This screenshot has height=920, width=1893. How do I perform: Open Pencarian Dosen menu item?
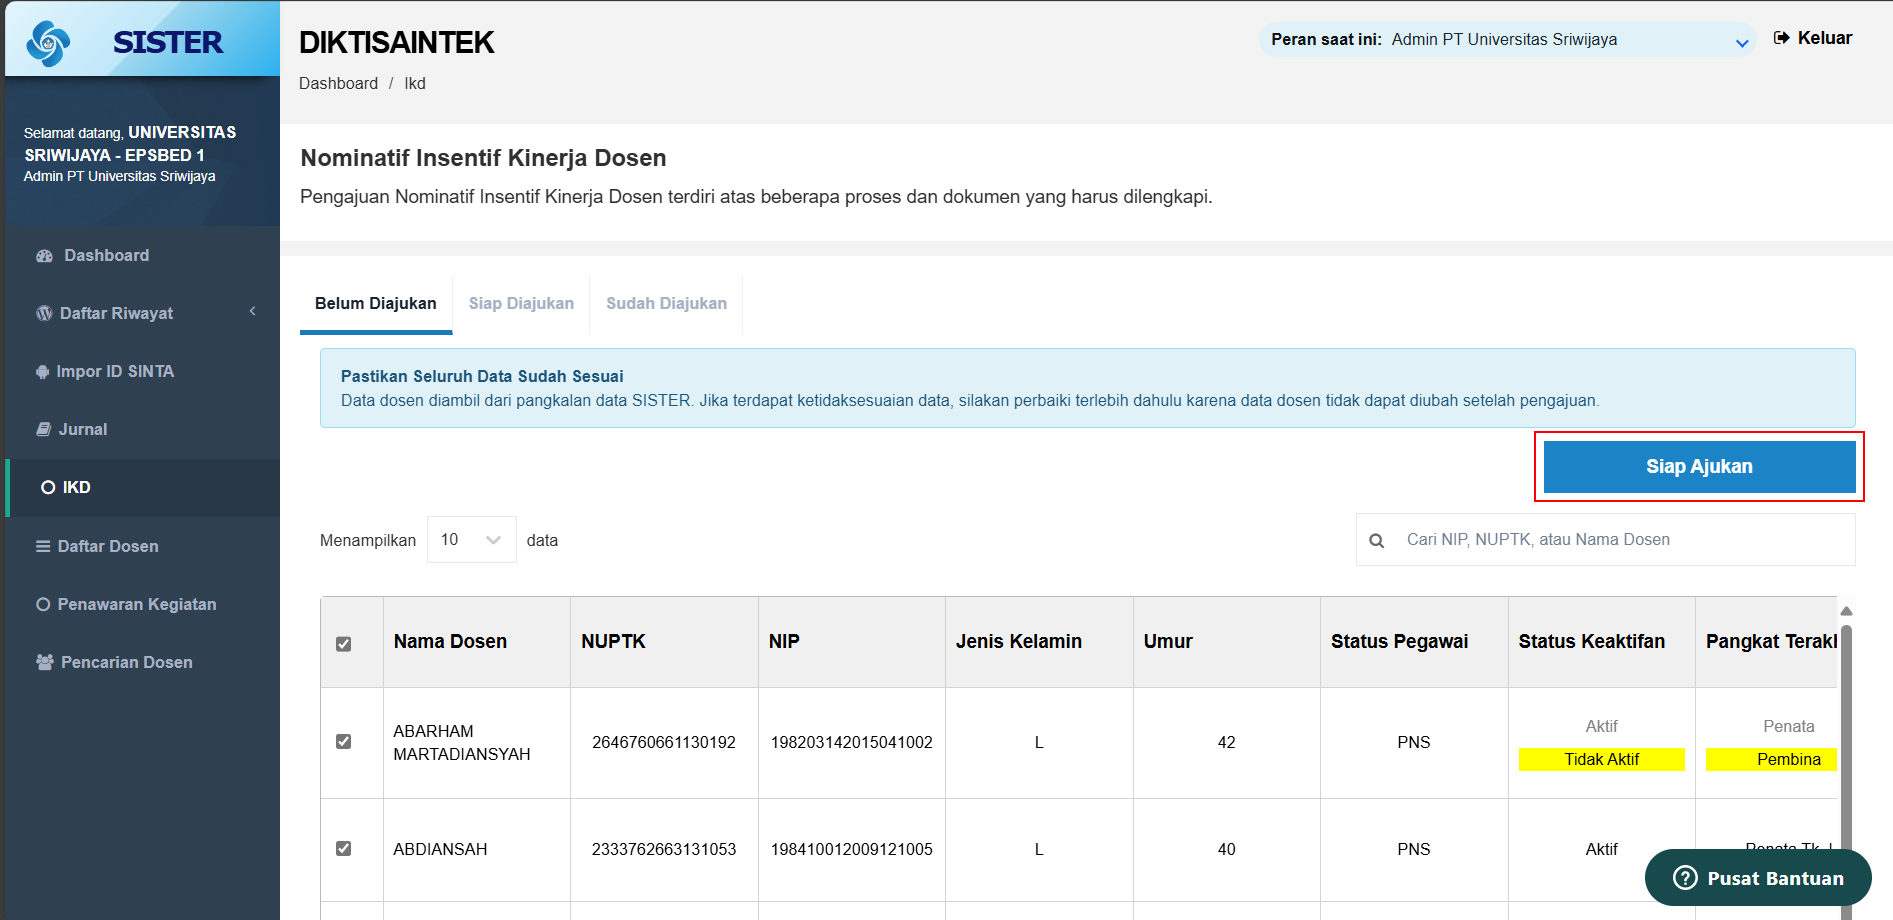pyautogui.click(x=142, y=663)
